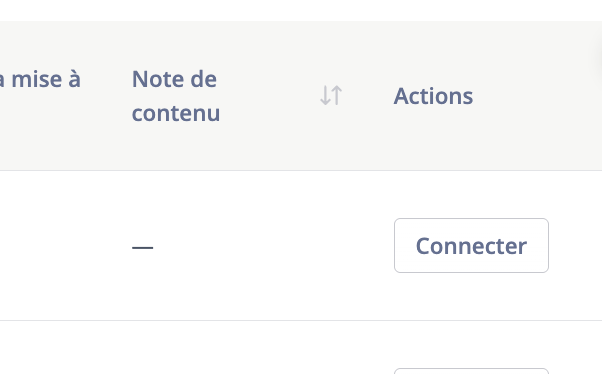Image resolution: width=602 pixels, height=374 pixels.
Task: Click header space between 'mise à' and Note
Action: click(x=106, y=96)
